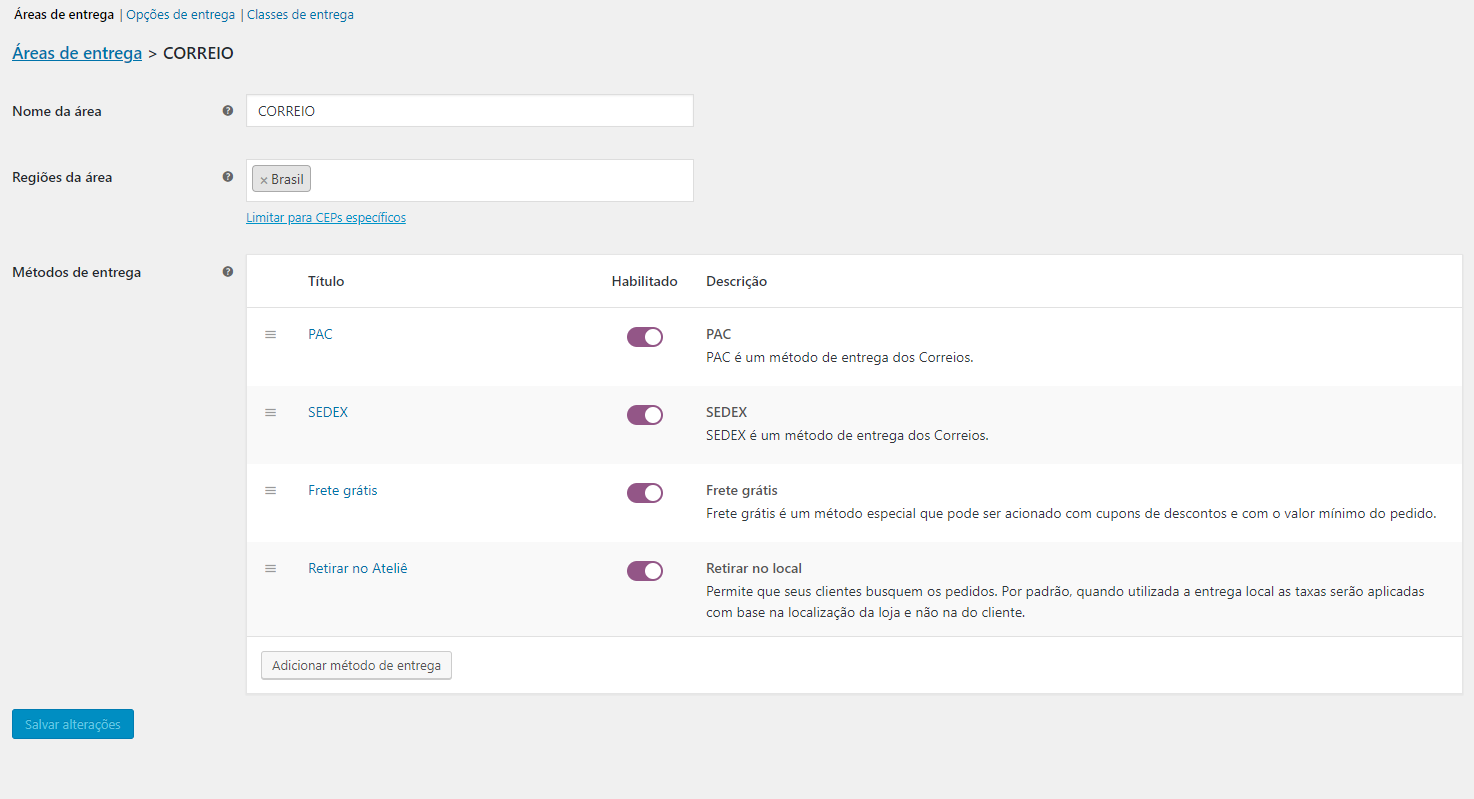Grab the drag handle of the SEDEX row
The image size is (1474, 799).
(270, 412)
